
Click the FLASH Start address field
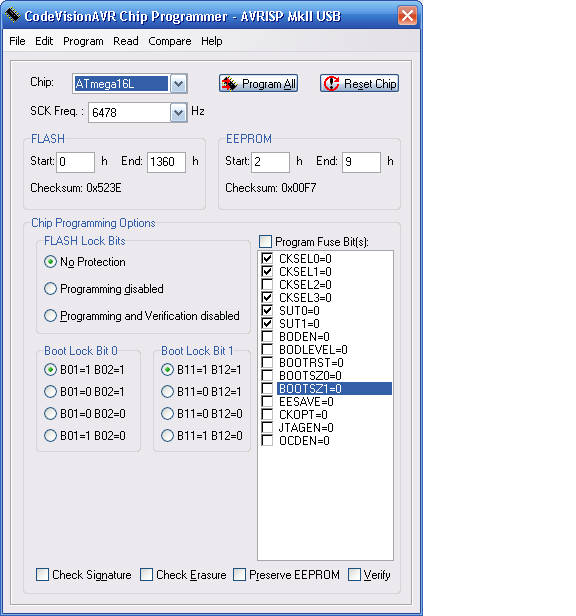(75, 162)
